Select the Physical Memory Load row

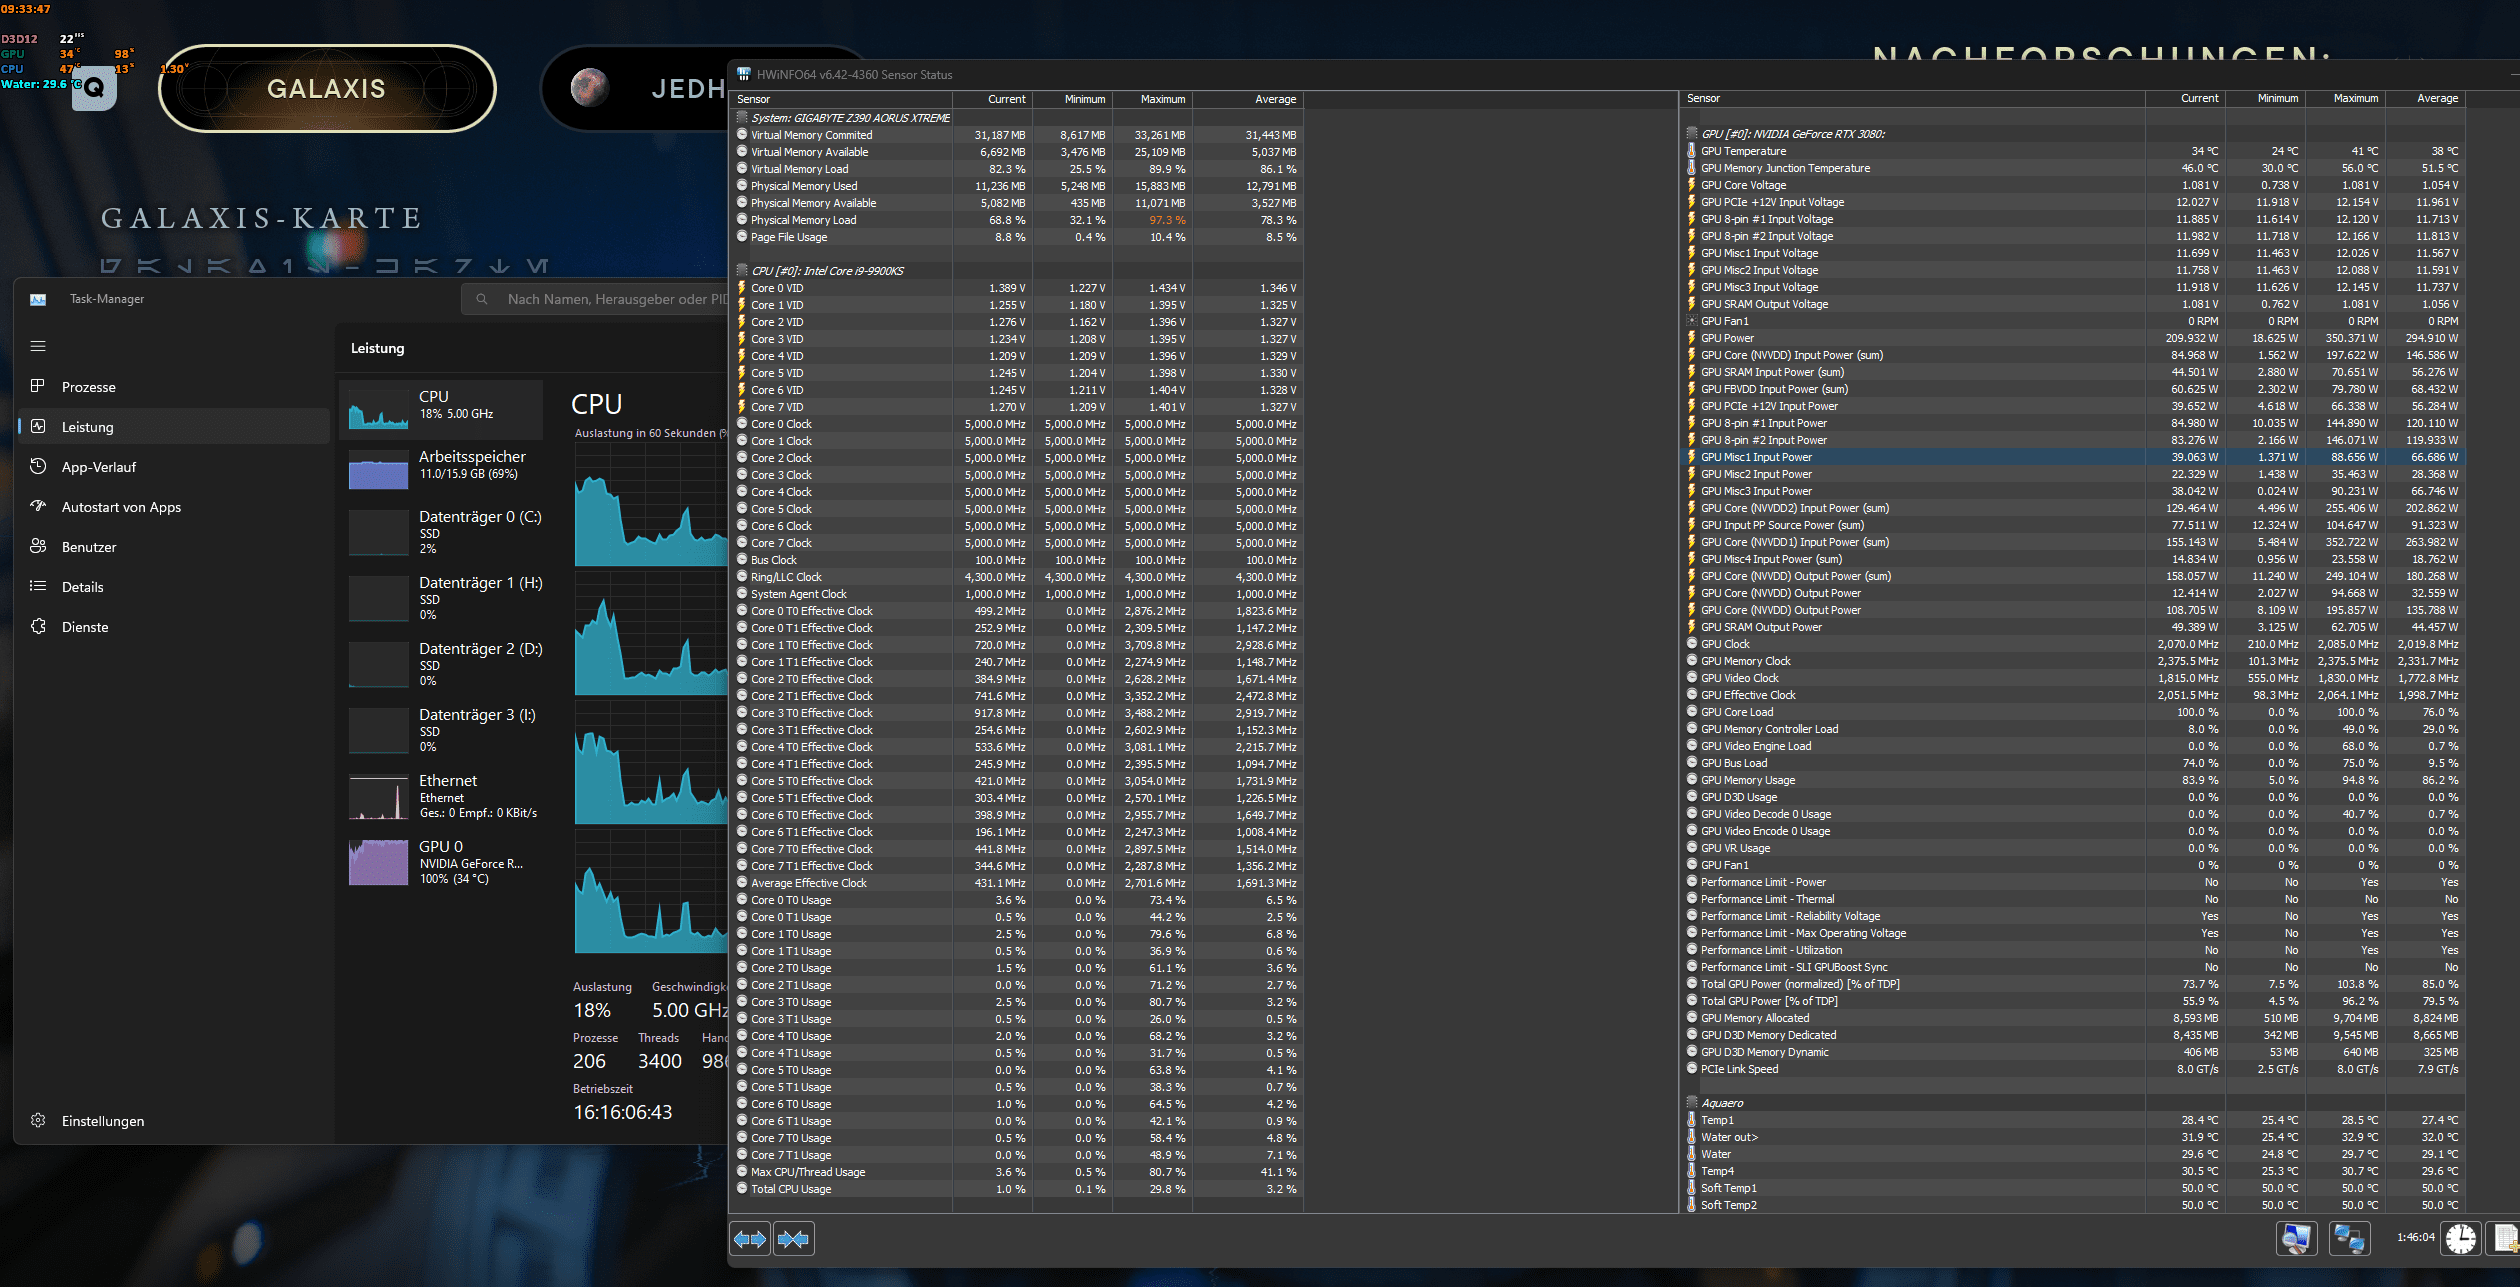click(1017, 220)
